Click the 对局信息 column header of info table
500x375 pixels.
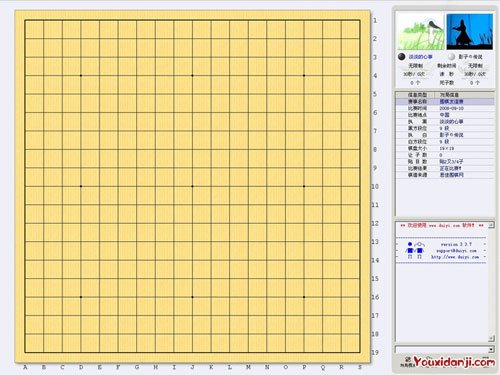(x=464, y=95)
